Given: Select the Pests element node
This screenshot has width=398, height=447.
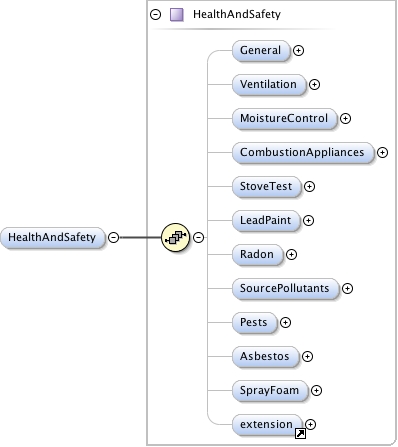Looking at the screenshot, I should tap(255, 322).
